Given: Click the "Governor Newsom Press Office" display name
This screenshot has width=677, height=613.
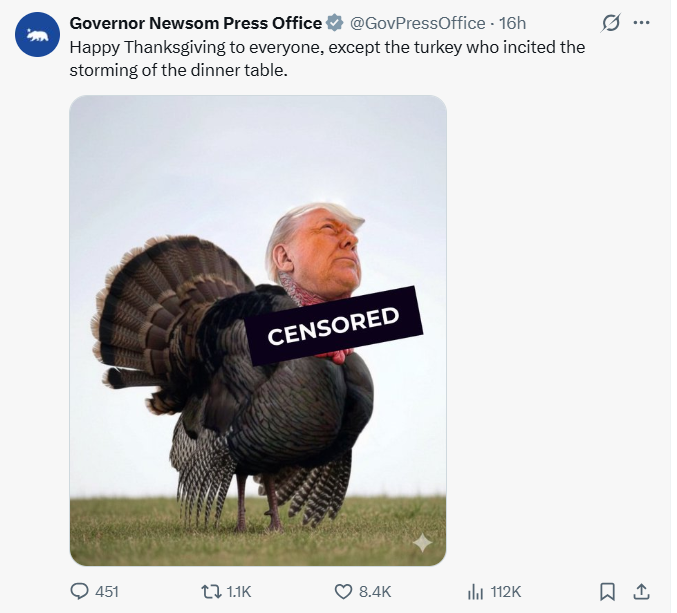Looking at the screenshot, I should tap(196, 23).
